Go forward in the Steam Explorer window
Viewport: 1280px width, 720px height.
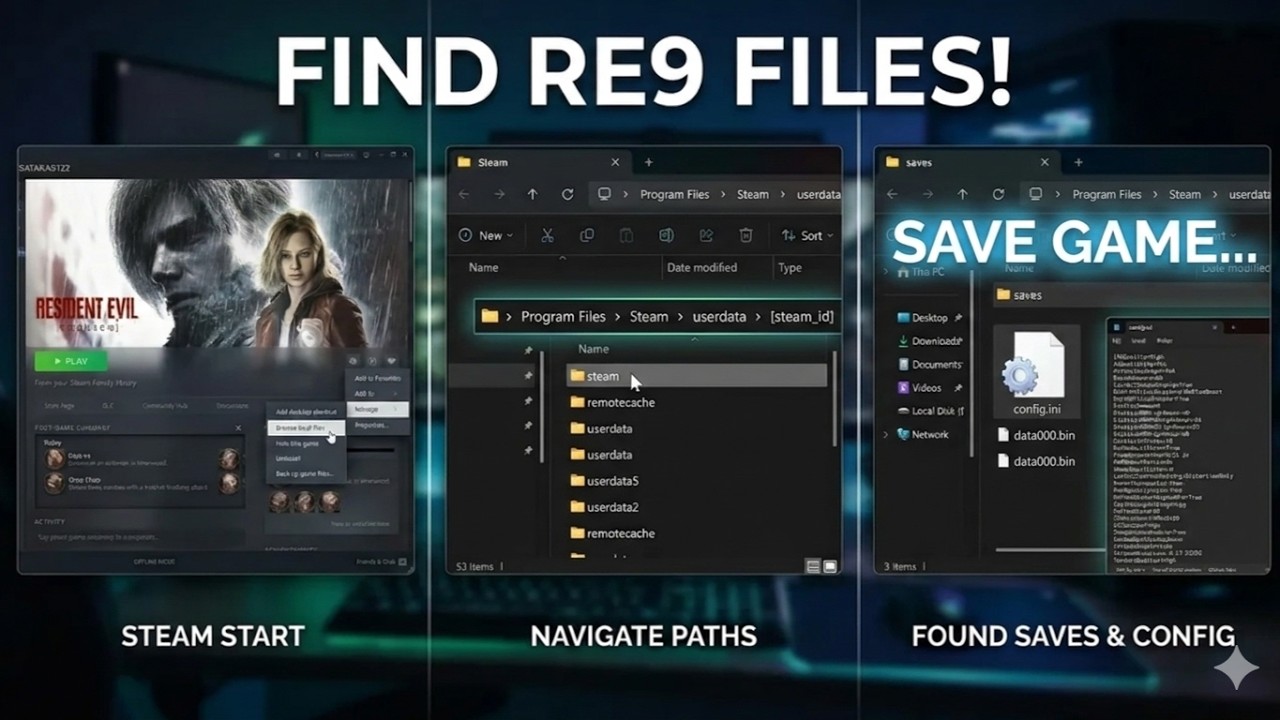click(498, 195)
